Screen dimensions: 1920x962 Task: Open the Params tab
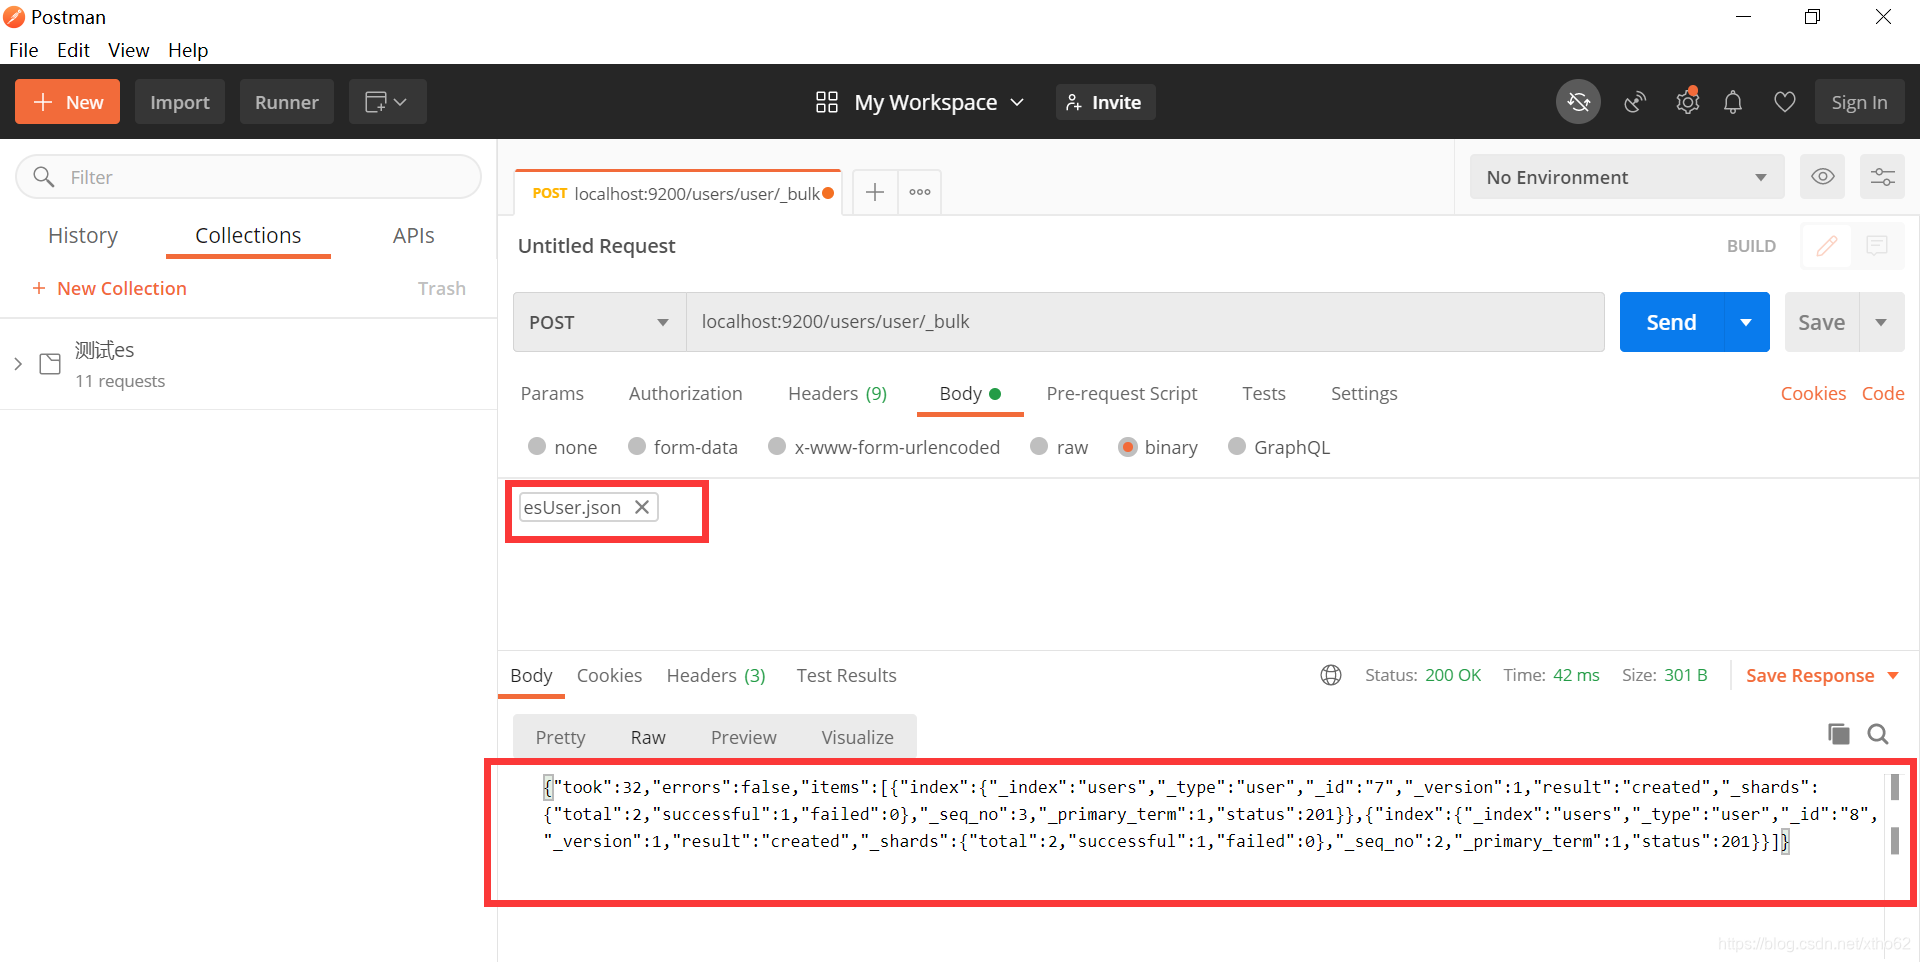552,394
